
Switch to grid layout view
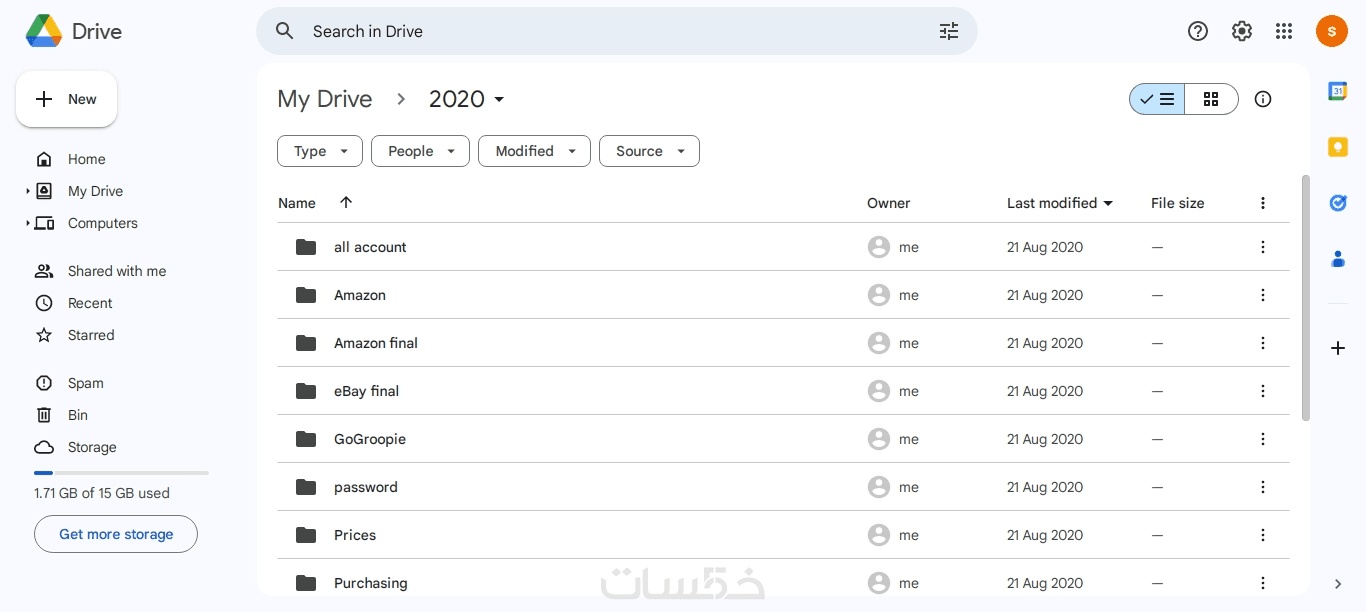[1211, 99]
